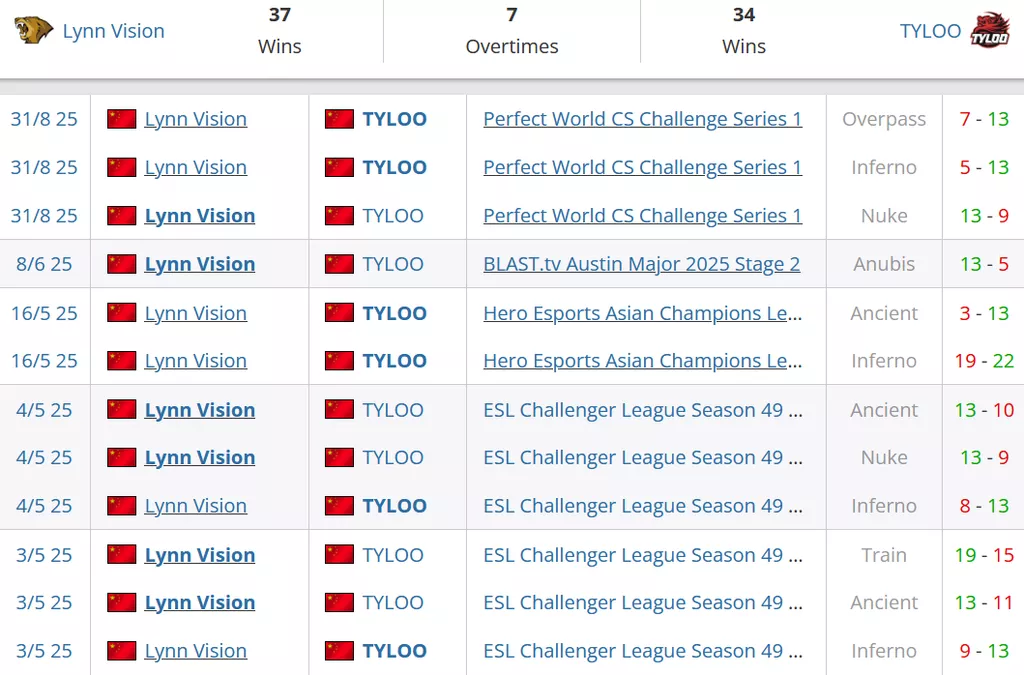This screenshot has width=1024, height=675.
Task: Open Hero Esports Asian Champions League, Ancient row
Action: point(642,313)
